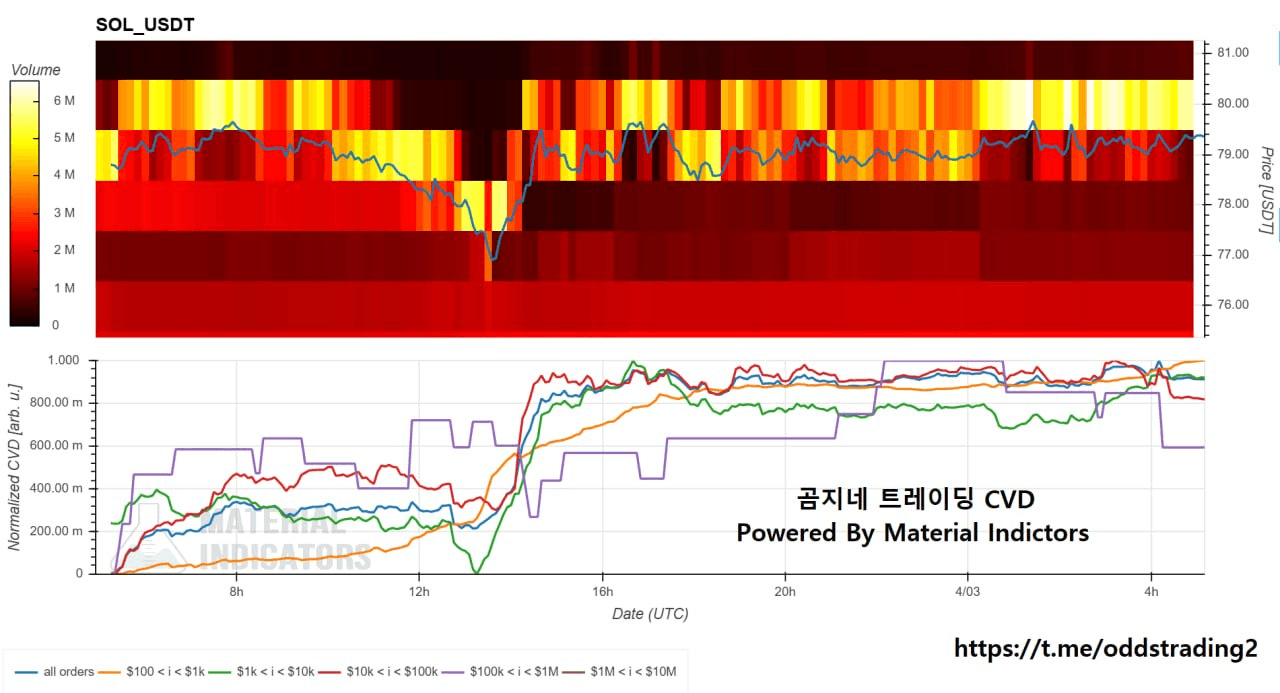Click the Volume color scale bar
The height and width of the screenshot is (693, 1280).
(x=24, y=203)
